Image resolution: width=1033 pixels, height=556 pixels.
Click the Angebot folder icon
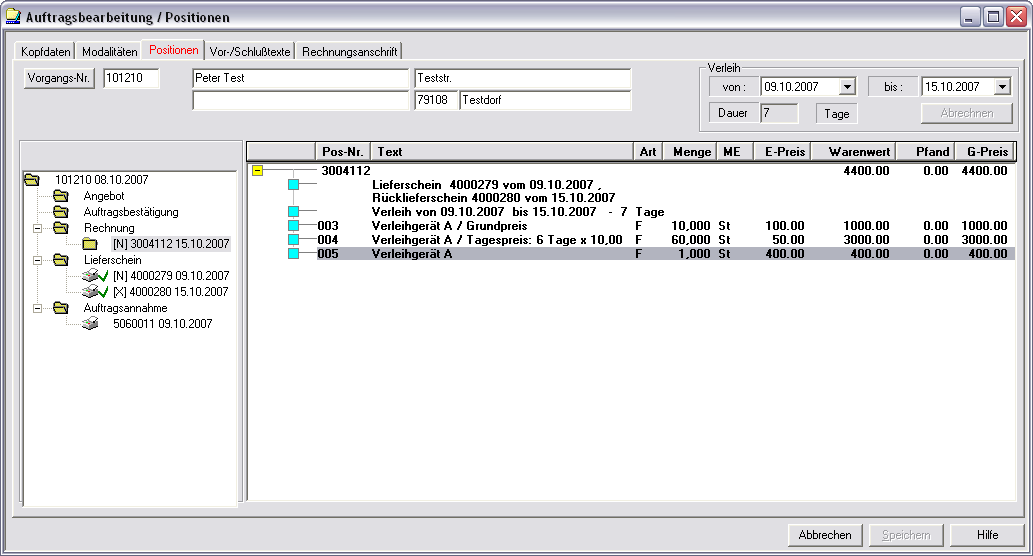[61, 196]
